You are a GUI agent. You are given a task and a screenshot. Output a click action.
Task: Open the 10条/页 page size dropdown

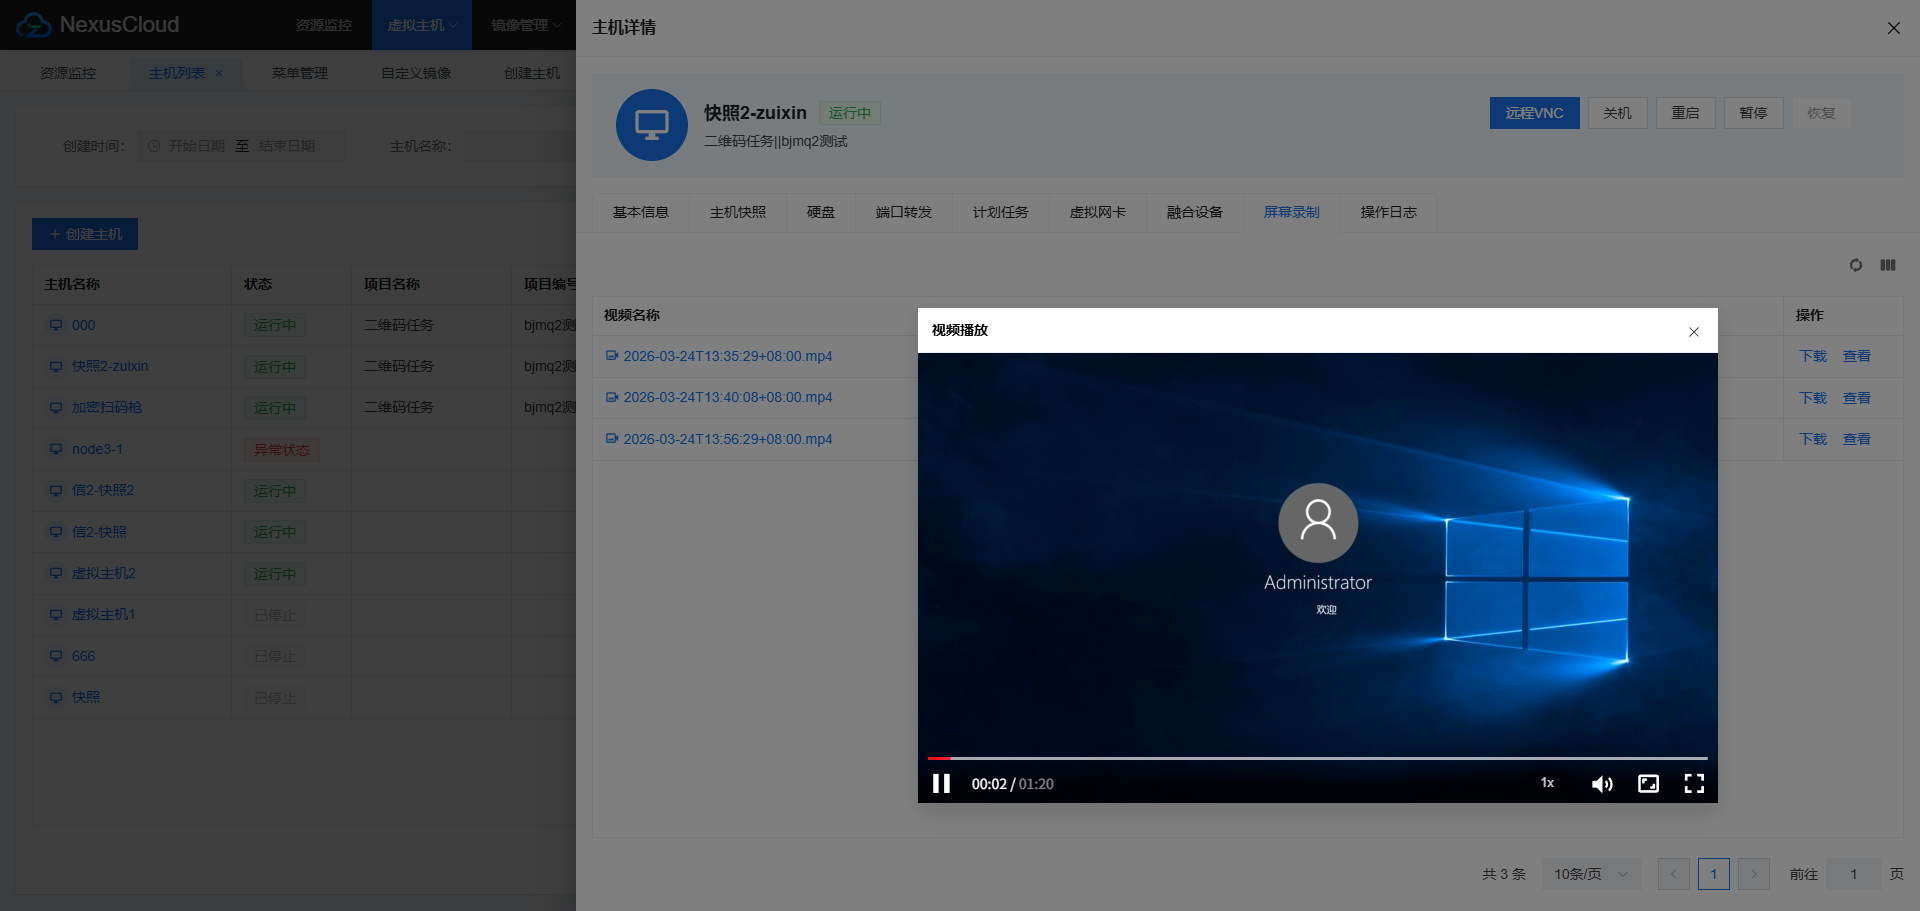point(1590,873)
